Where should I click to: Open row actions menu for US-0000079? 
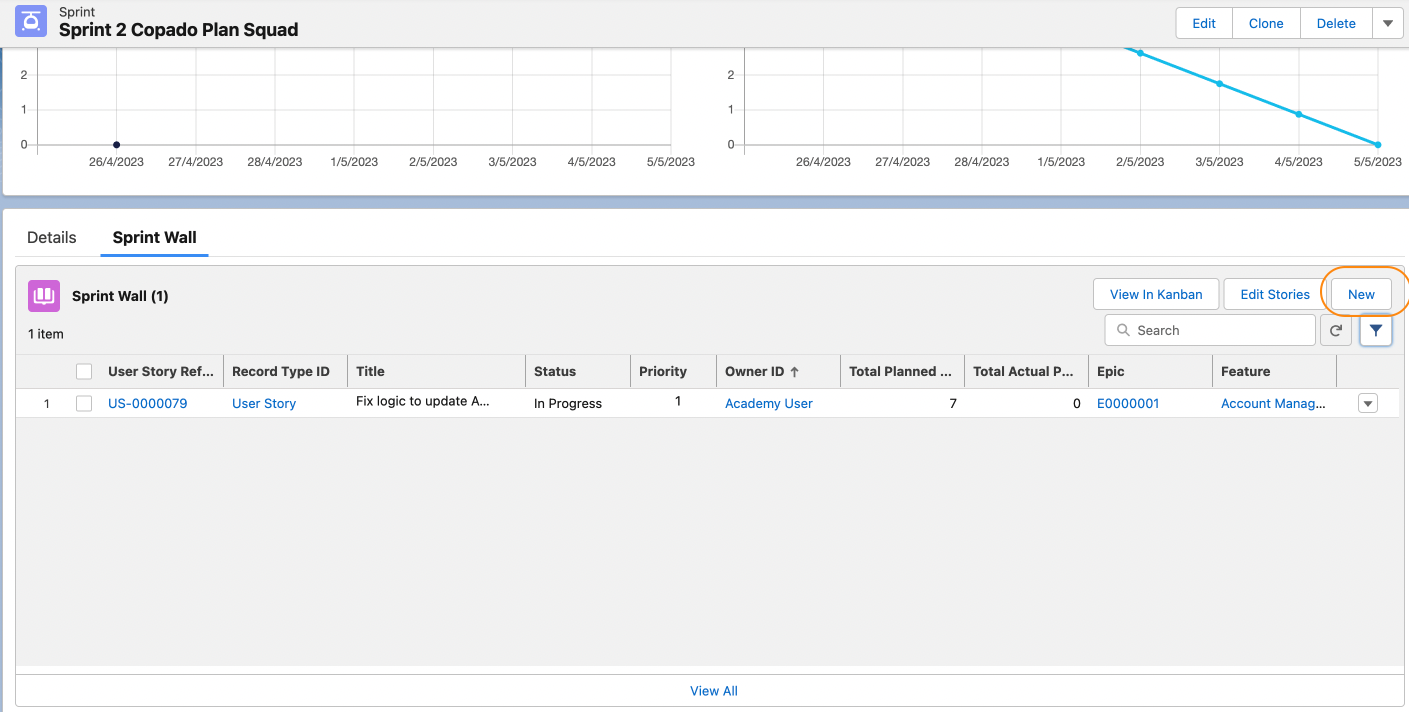click(1368, 403)
